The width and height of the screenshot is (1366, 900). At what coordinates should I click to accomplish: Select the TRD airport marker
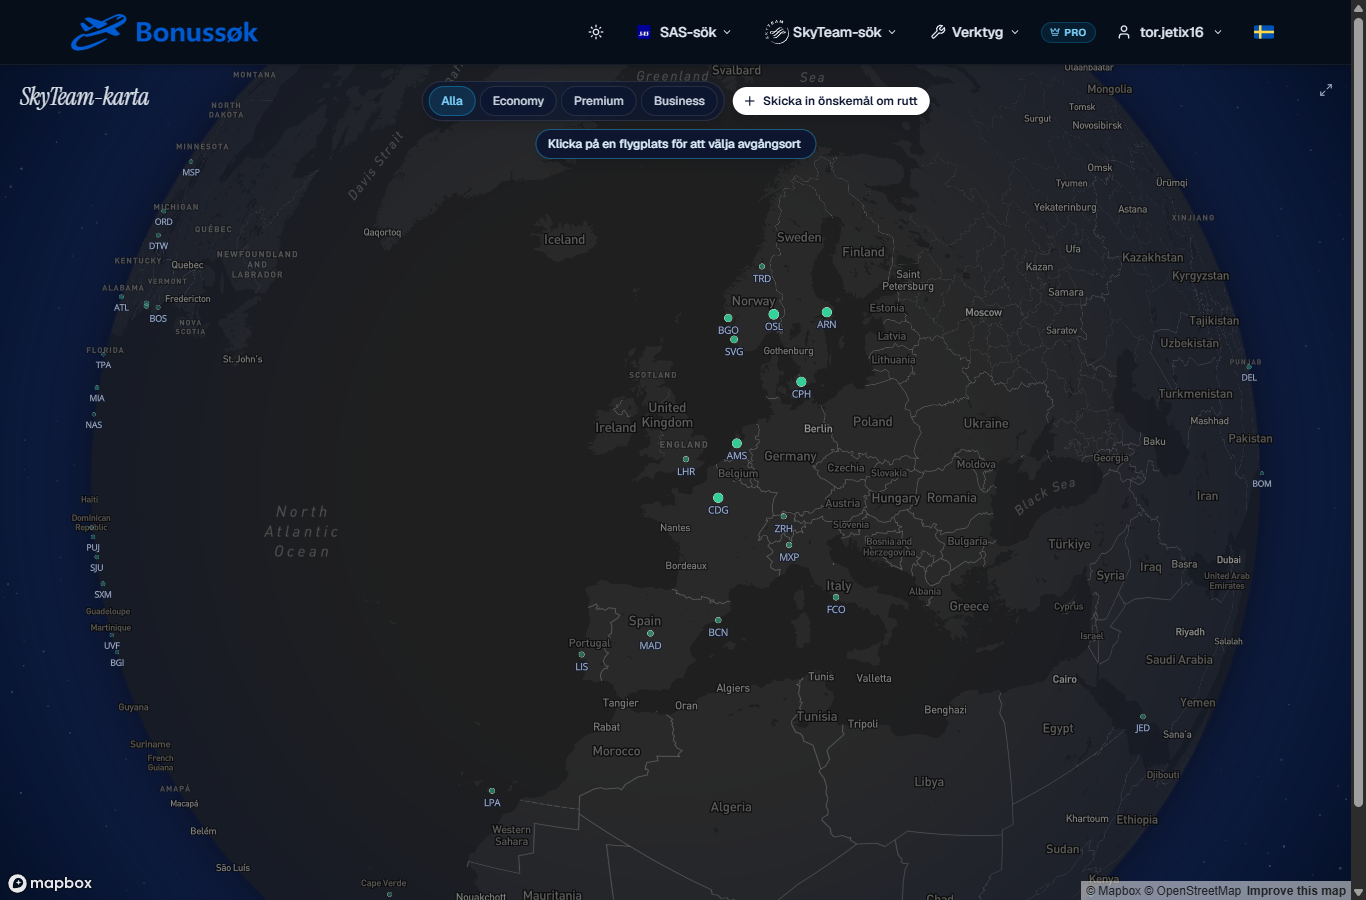762,267
